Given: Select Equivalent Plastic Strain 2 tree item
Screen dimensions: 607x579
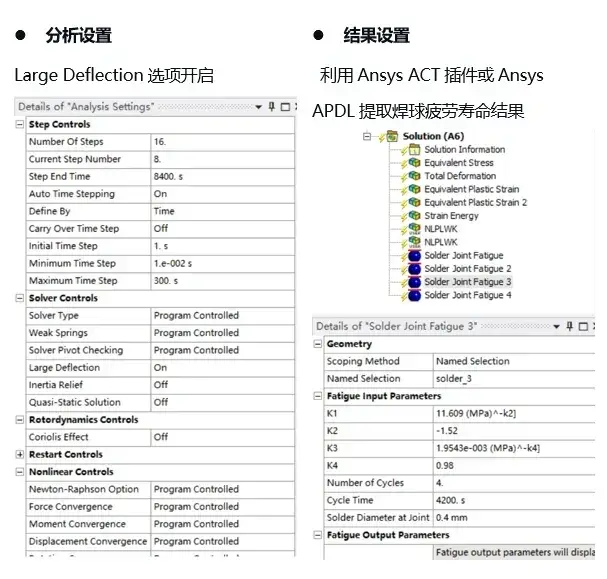Looking at the screenshot, I should pyautogui.click(x=475, y=202).
